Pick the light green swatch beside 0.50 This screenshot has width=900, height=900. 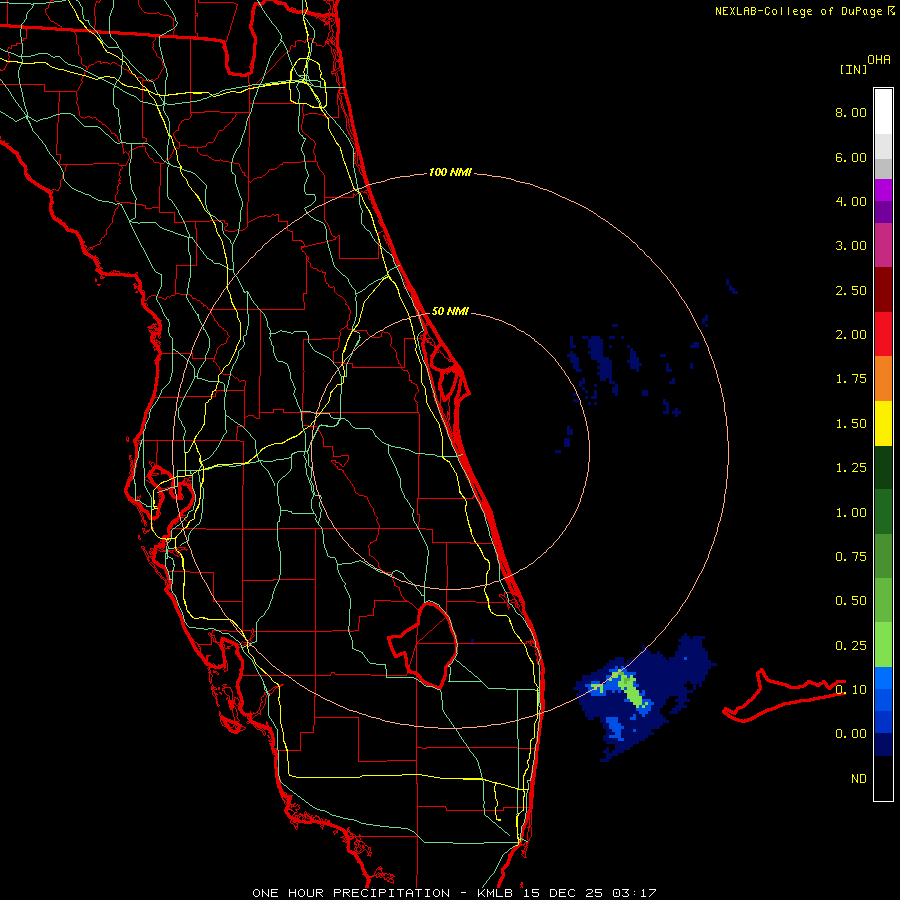point(883,600)
